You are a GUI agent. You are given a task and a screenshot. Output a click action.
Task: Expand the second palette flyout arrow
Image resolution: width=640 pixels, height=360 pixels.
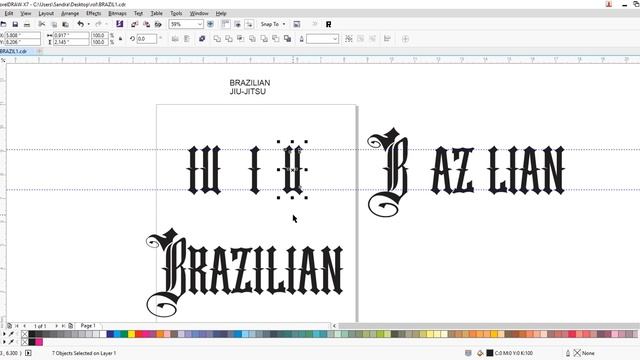4,342
